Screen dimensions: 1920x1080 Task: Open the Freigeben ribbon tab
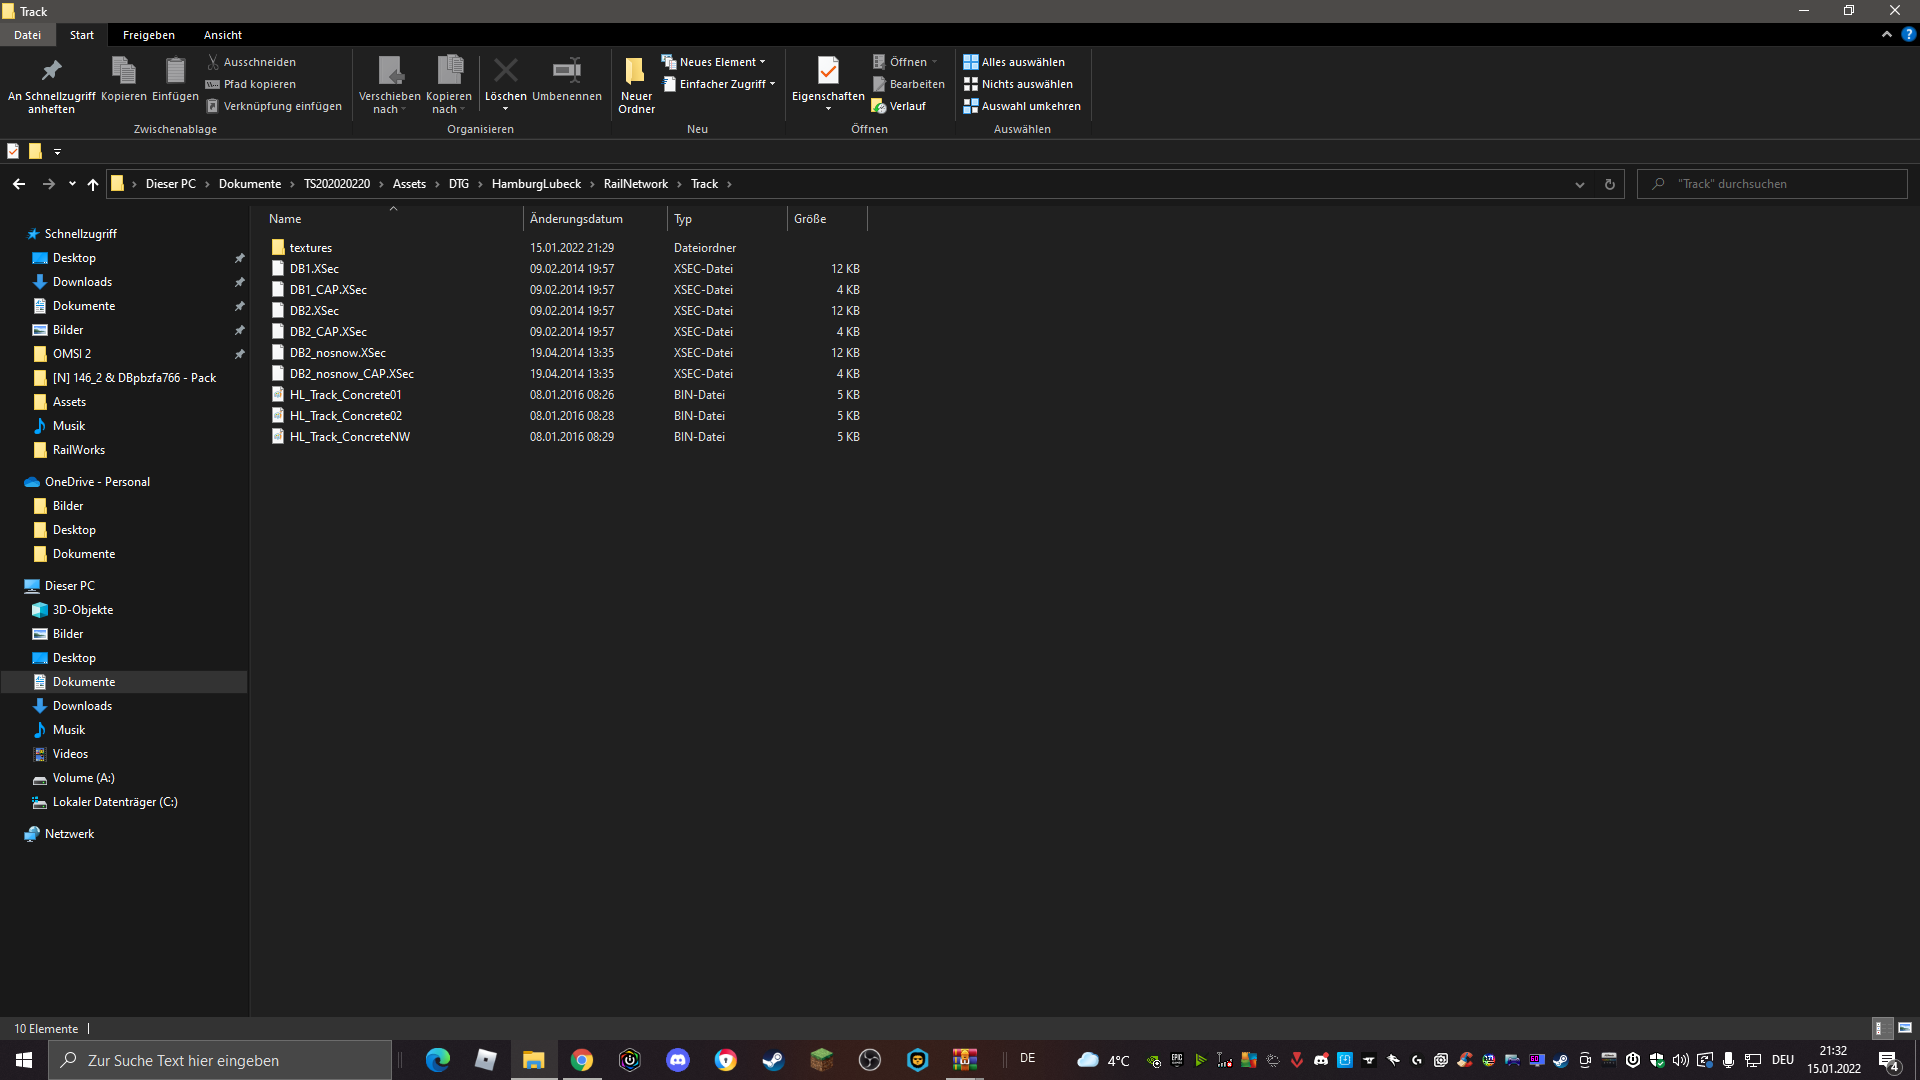tap(148, 35)
